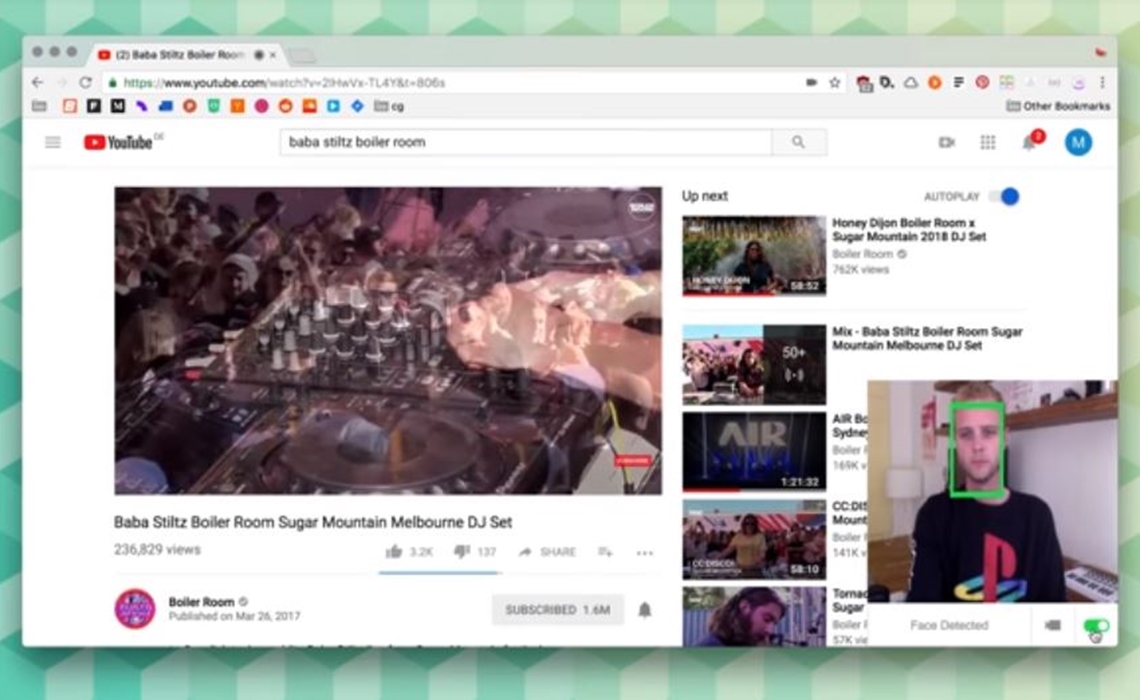This screenshot has height=700, width=1140.
Task: Bookmark page with the star icon
Action: [835, 83]
